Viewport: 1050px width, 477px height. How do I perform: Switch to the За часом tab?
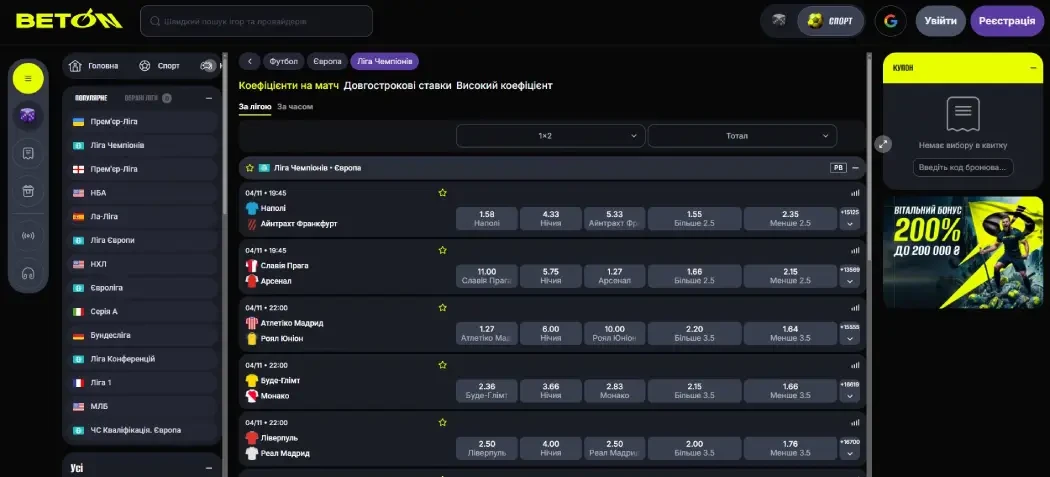(x=294, y=106)
